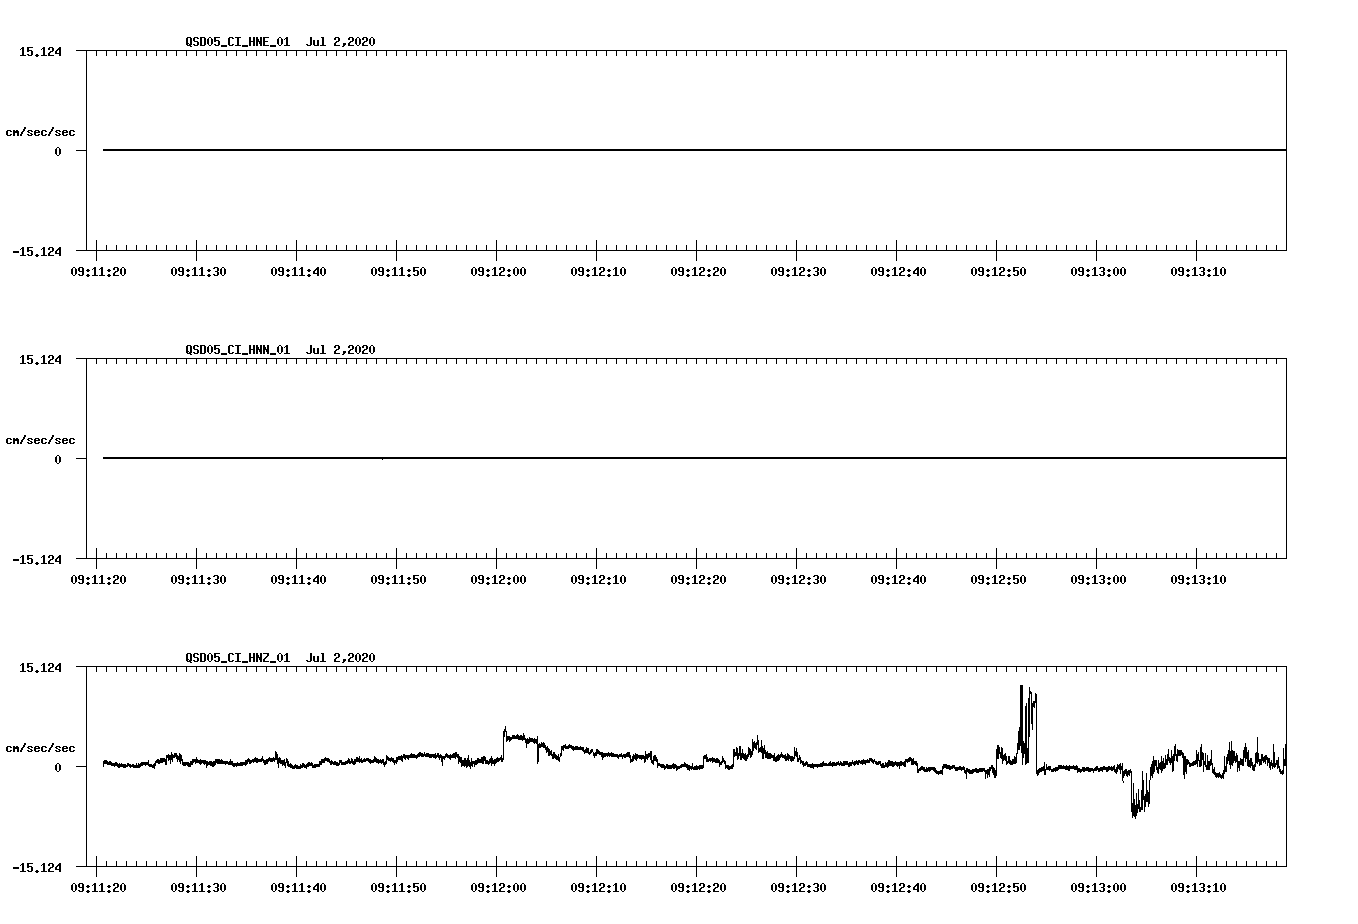Click the cm/sec/sec unit label of HNN plot
The width and height of the screenshot is (1358, 924).
click(40, 440)
